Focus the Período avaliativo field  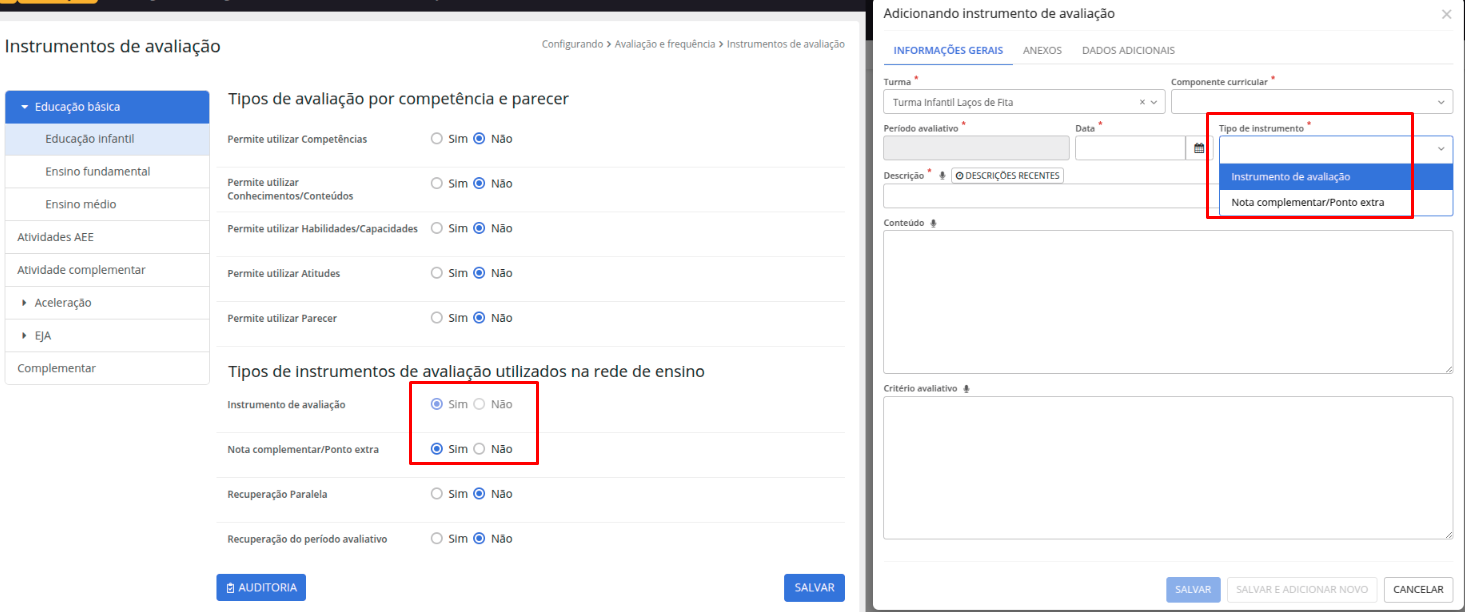click(x=976, y=148)
